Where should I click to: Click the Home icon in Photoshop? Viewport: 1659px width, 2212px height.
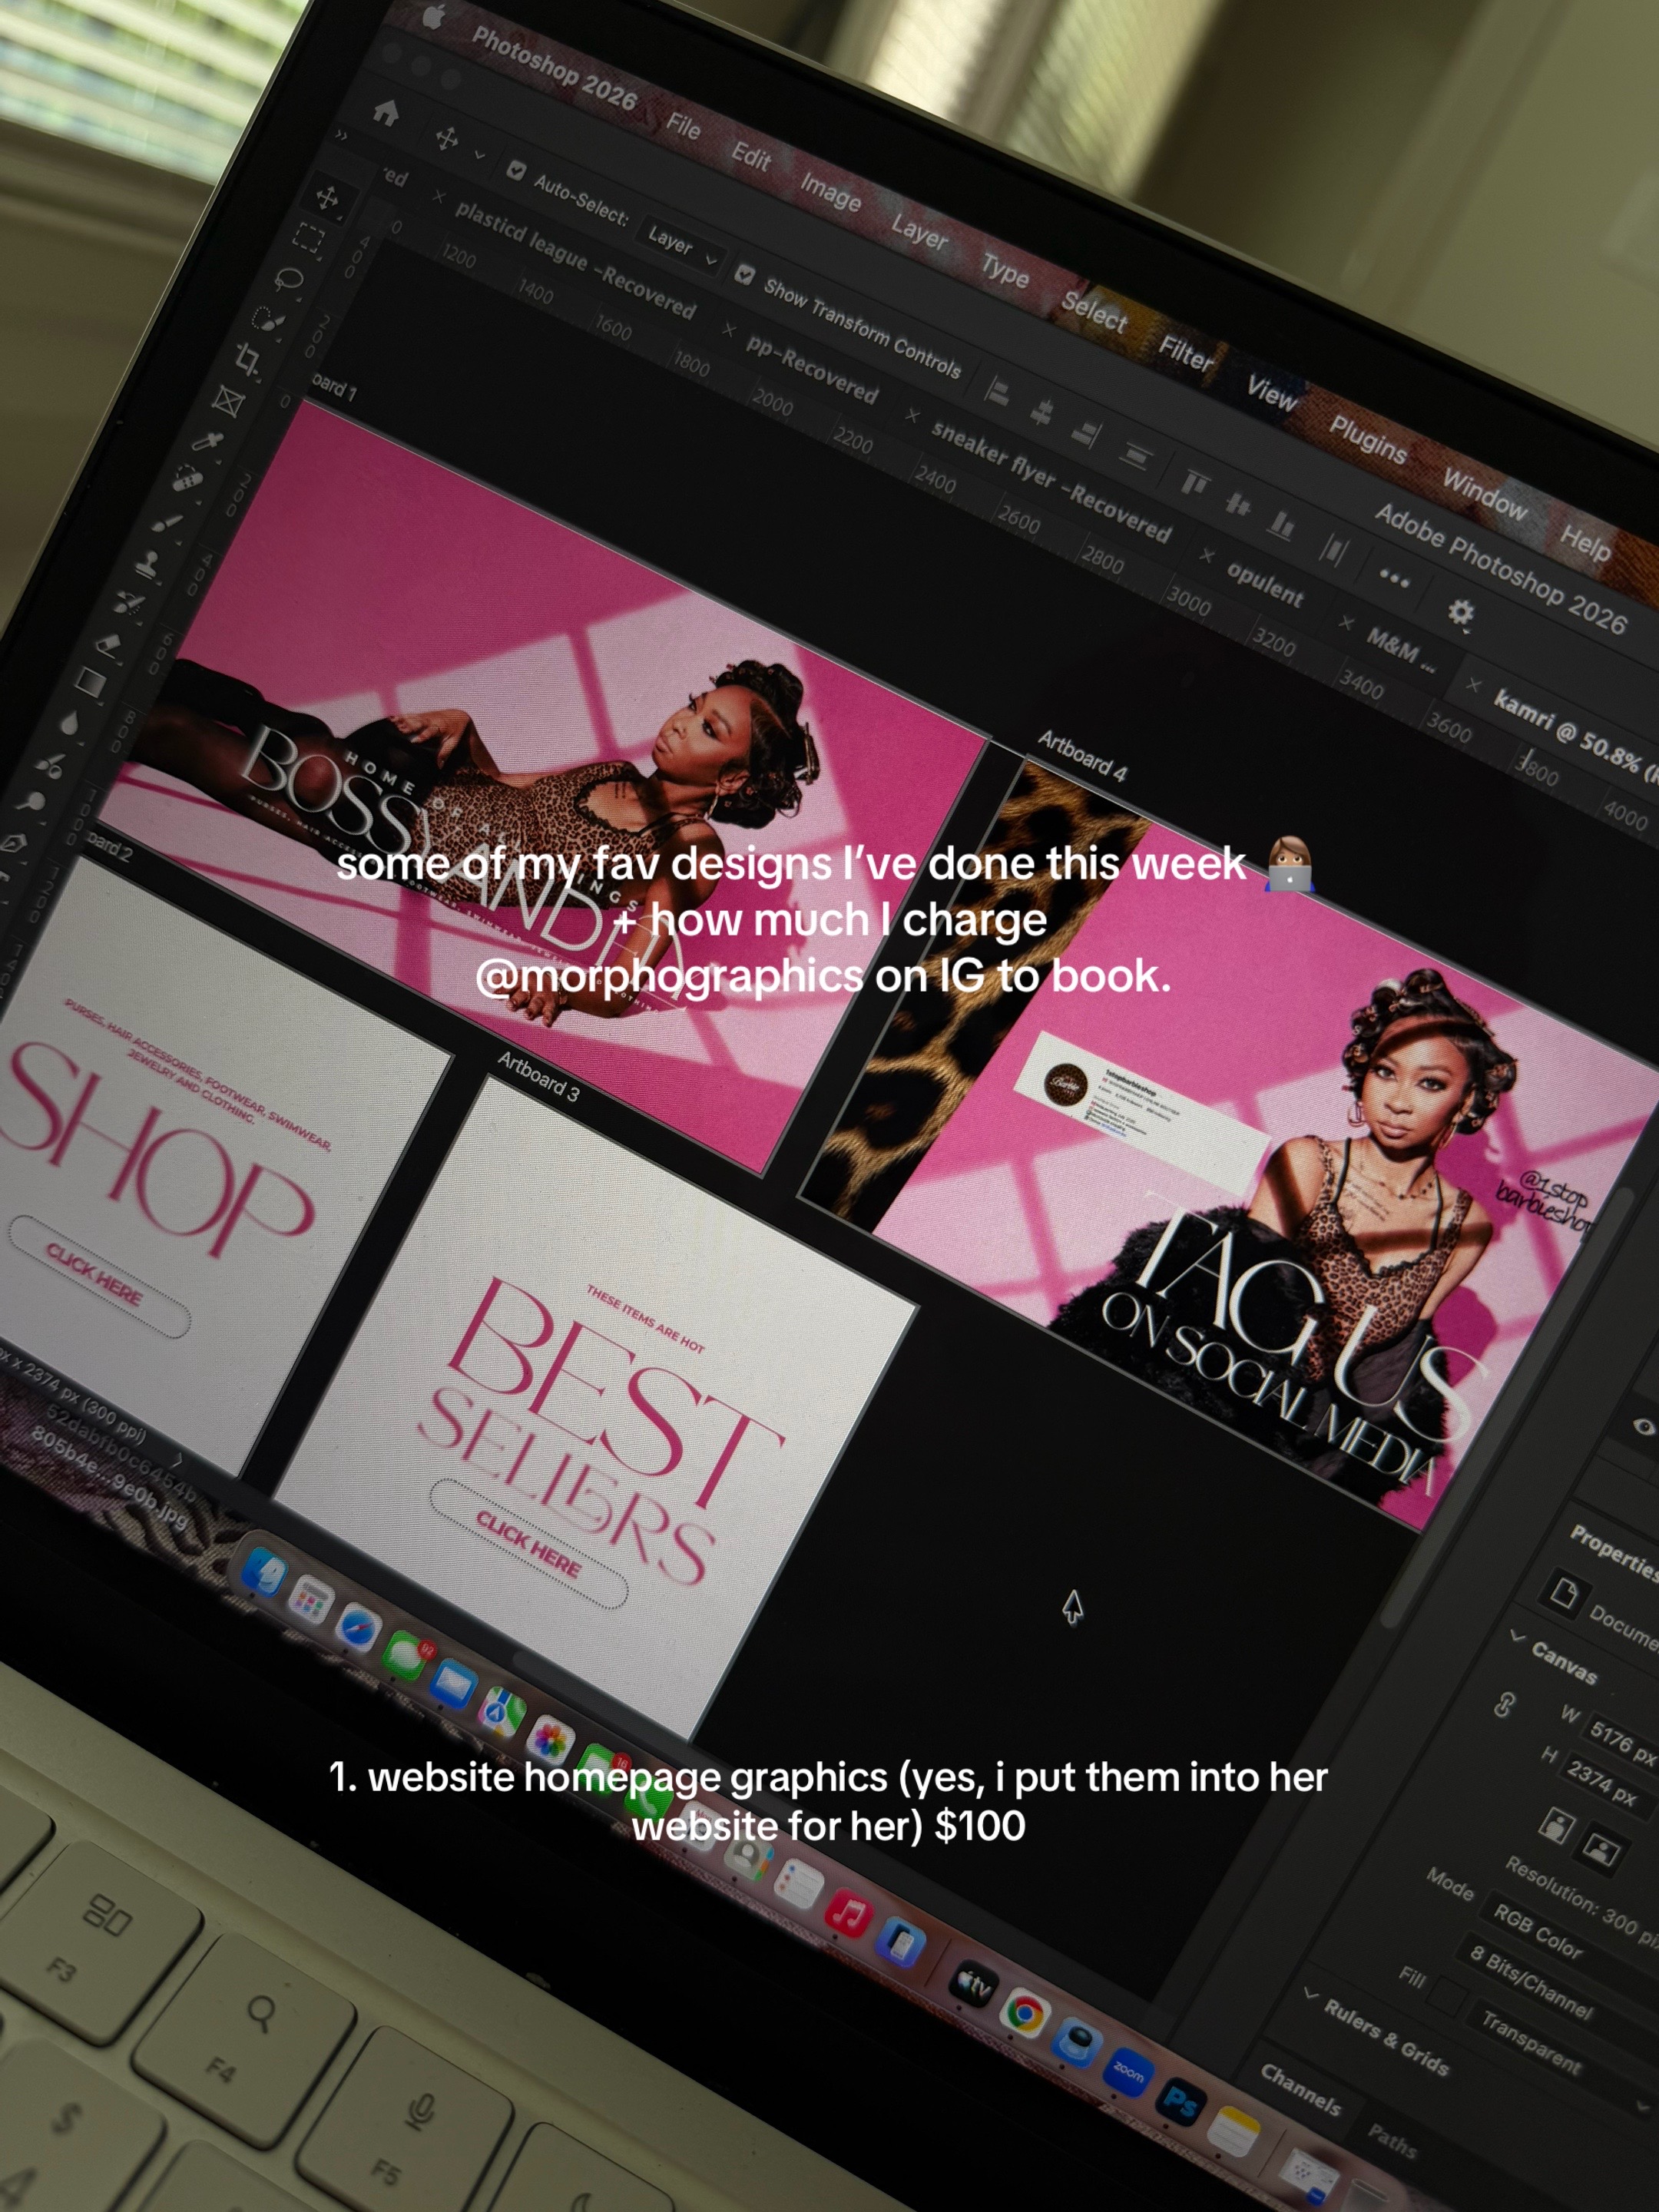point(386,112)
